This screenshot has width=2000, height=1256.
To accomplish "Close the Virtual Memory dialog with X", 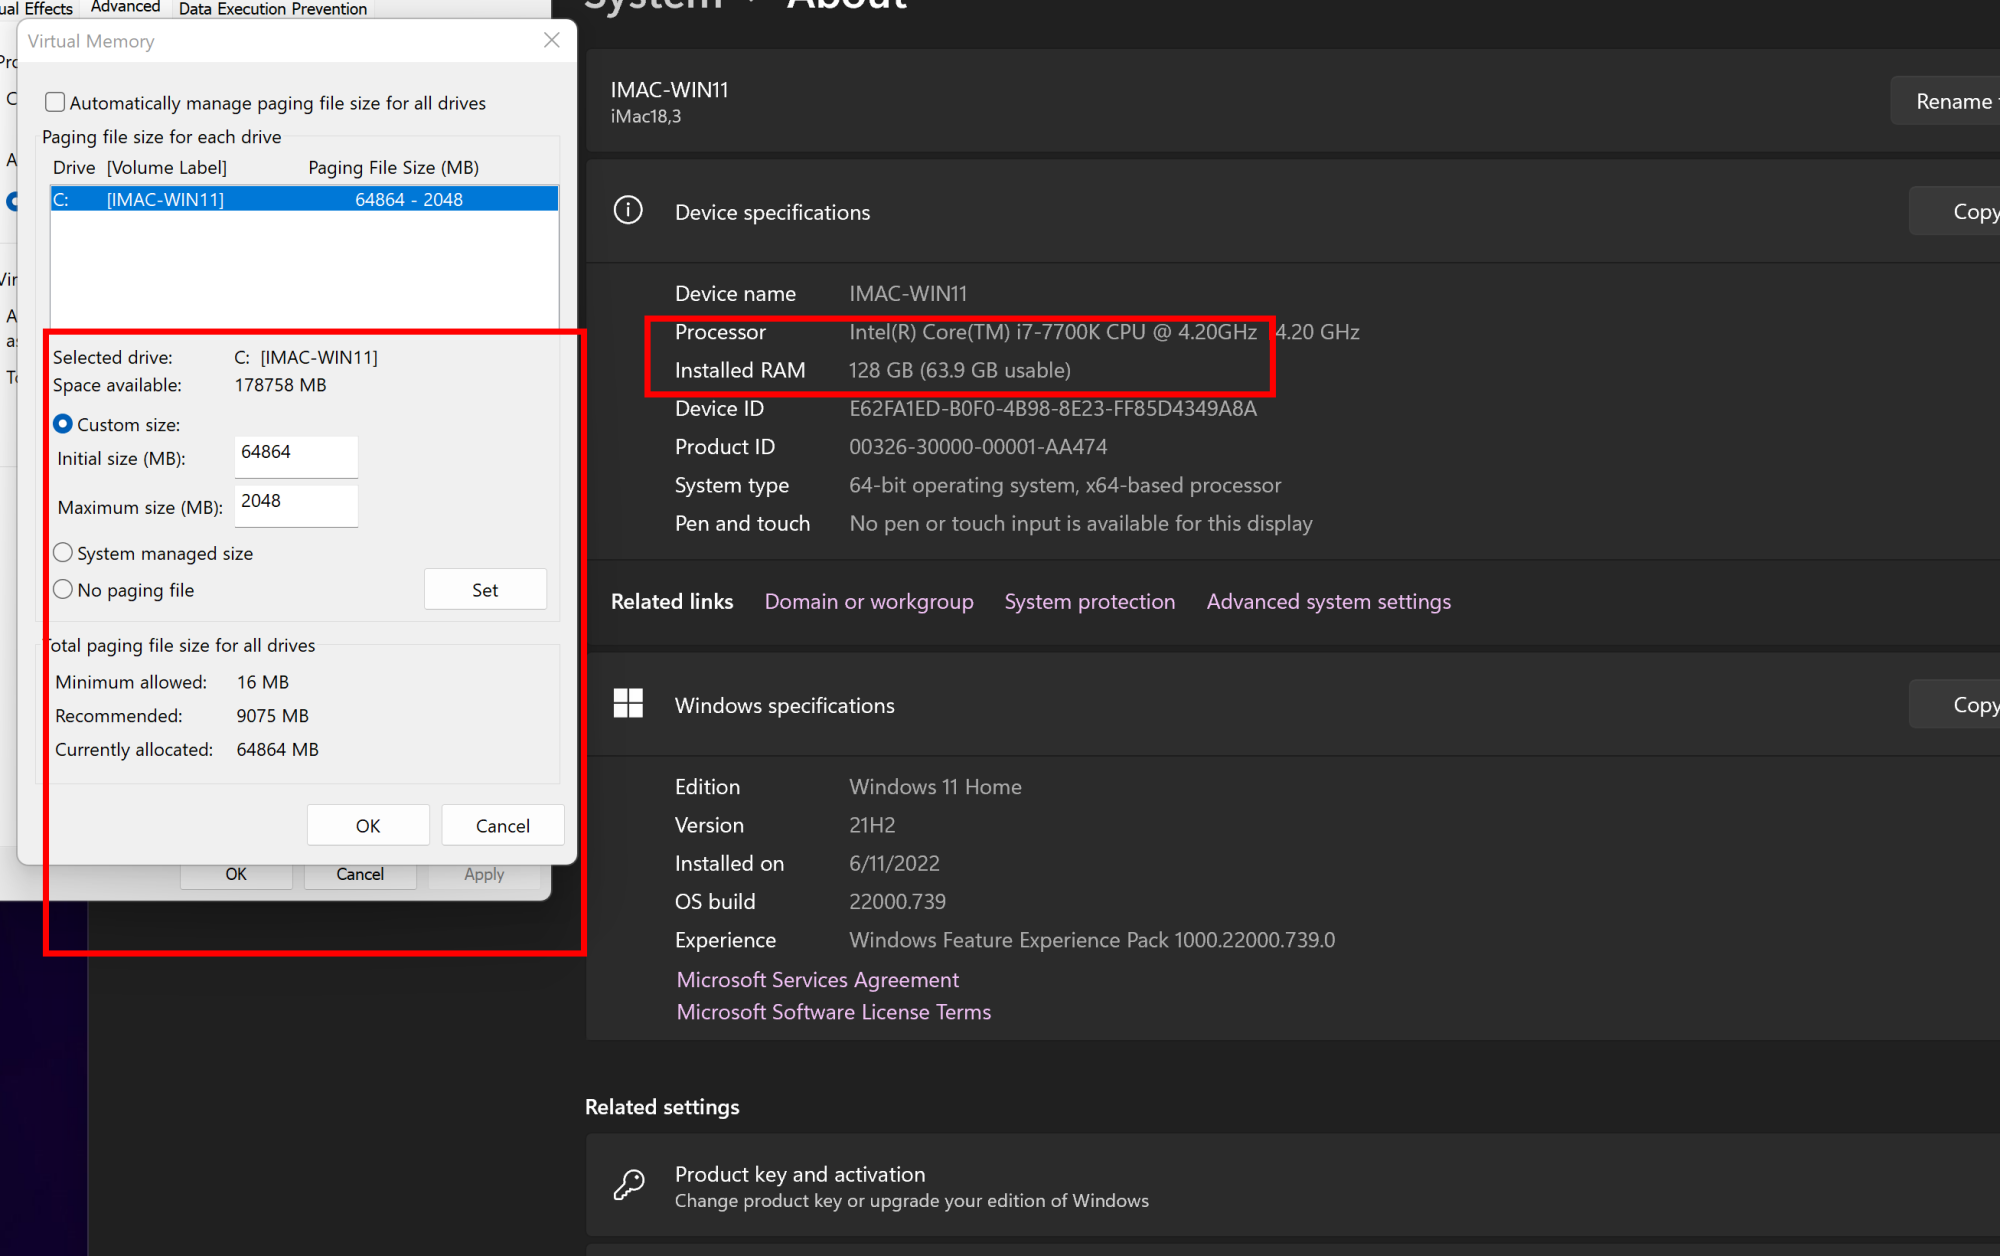I will coord(552,40).
